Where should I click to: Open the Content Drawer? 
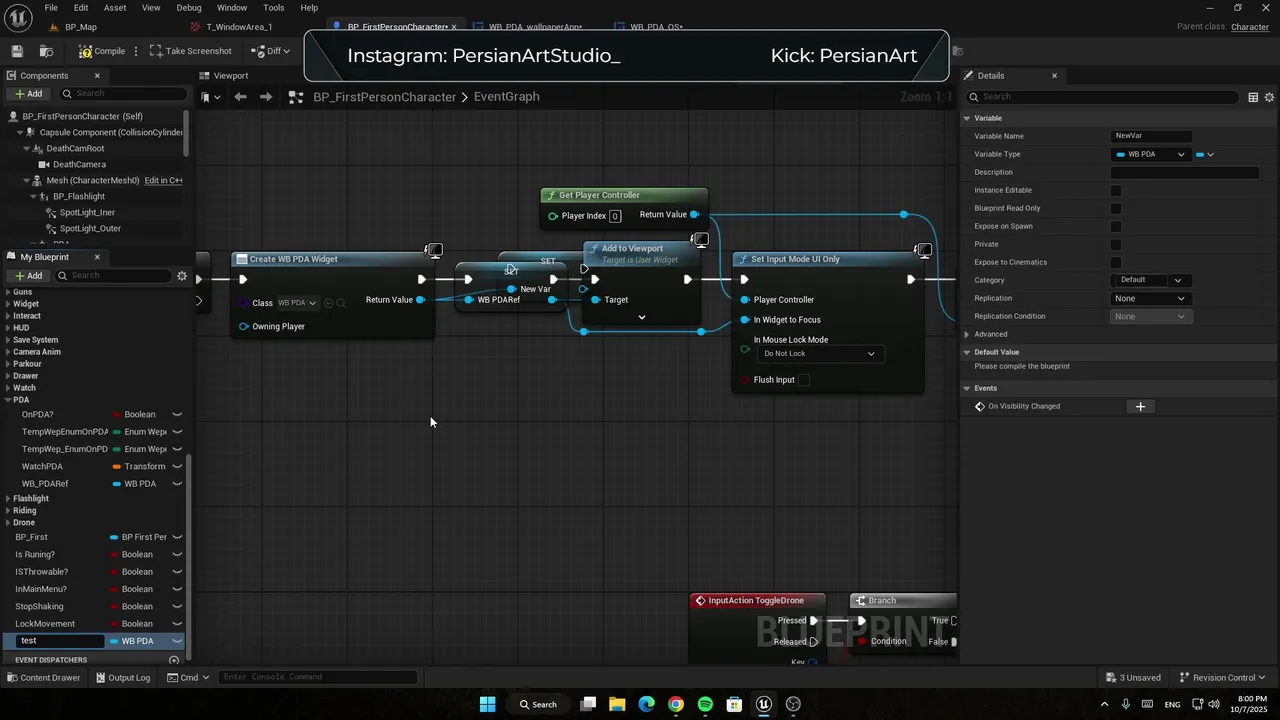44,677
